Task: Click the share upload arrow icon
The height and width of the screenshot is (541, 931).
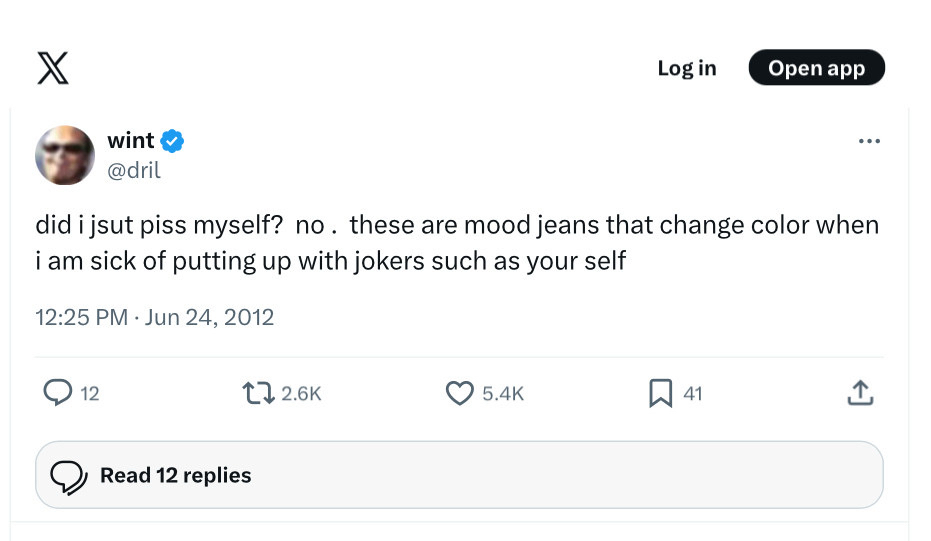Action: point(860,394)
